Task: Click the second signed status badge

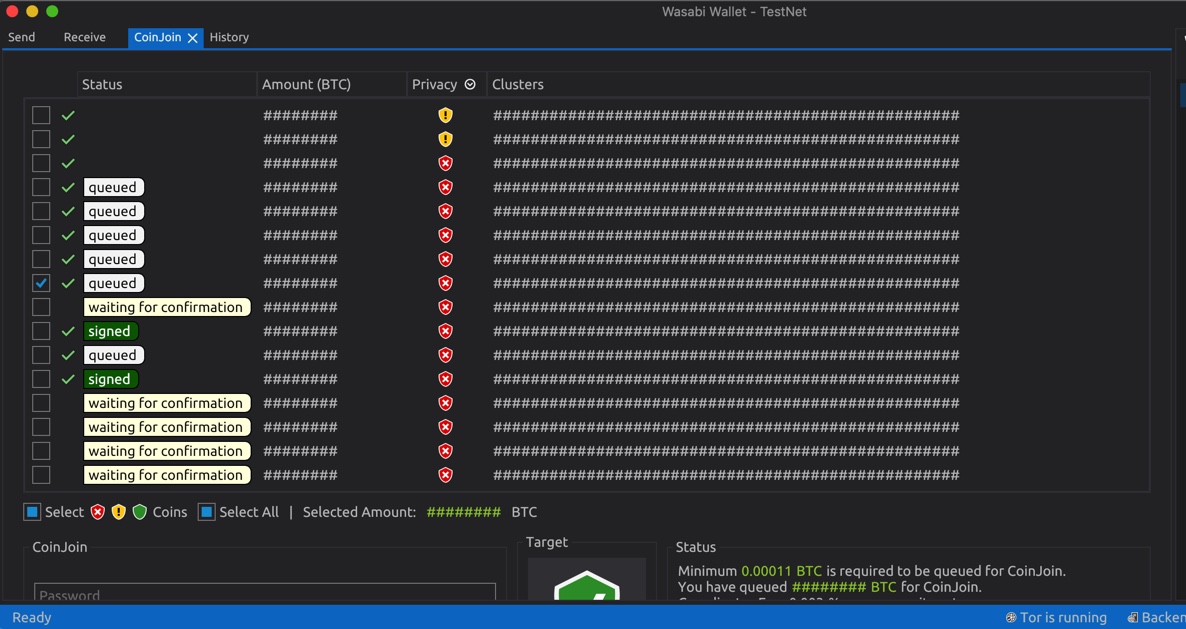Action: tap(110, 379)
